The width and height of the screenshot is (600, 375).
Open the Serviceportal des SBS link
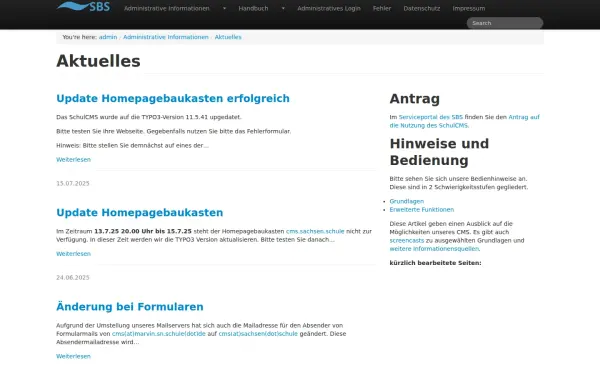[430, 117]
